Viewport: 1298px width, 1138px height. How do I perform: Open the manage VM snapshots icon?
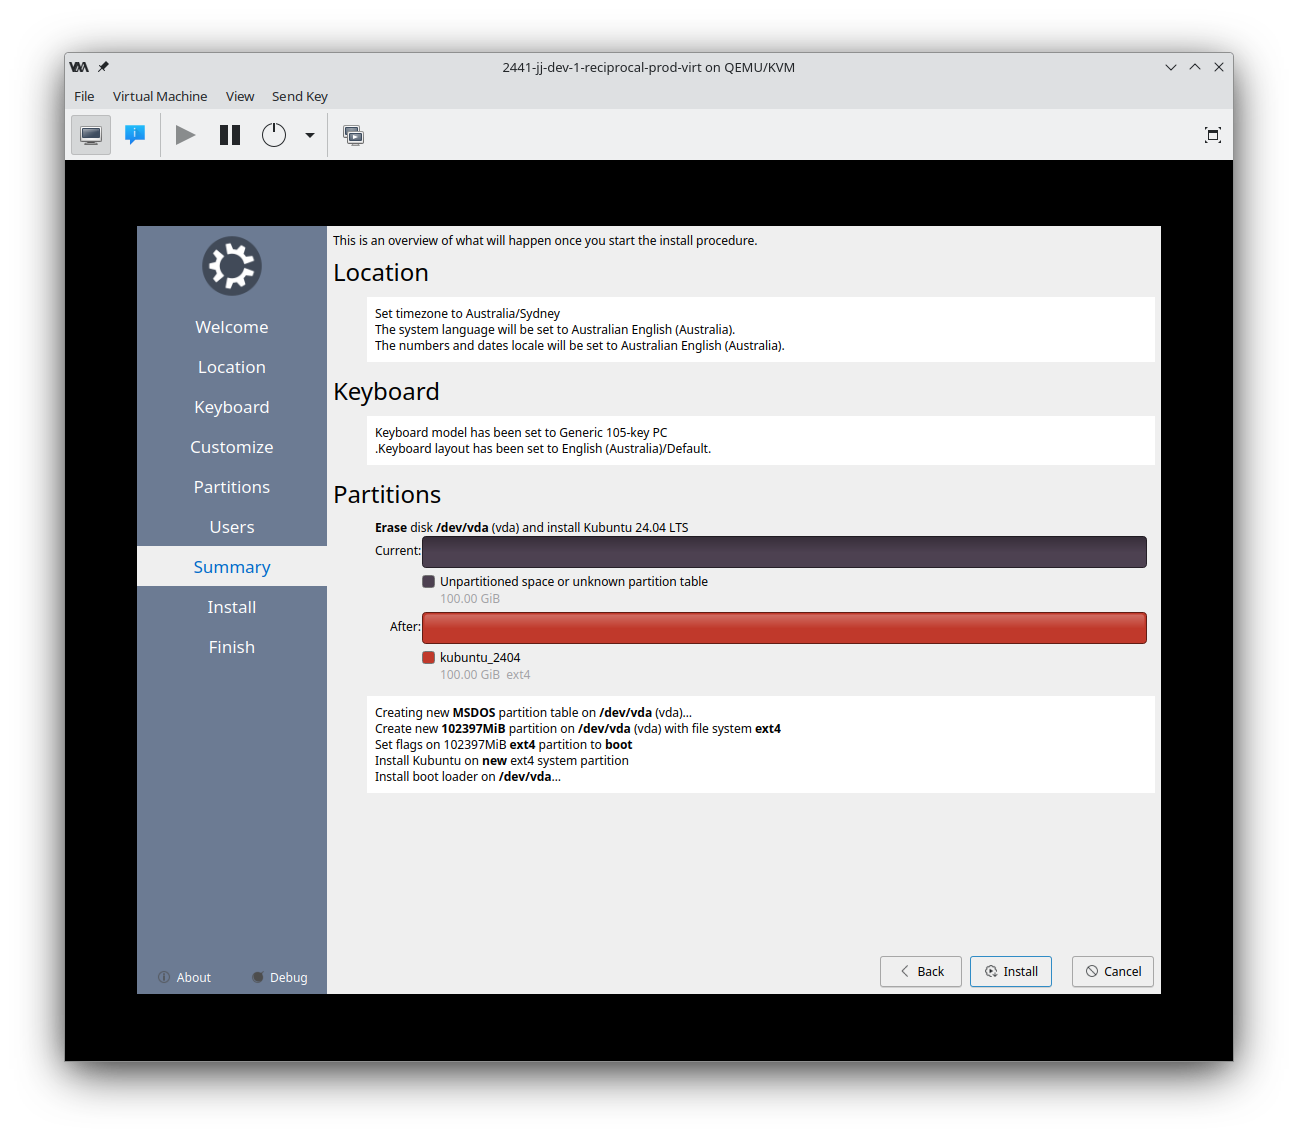354,135
